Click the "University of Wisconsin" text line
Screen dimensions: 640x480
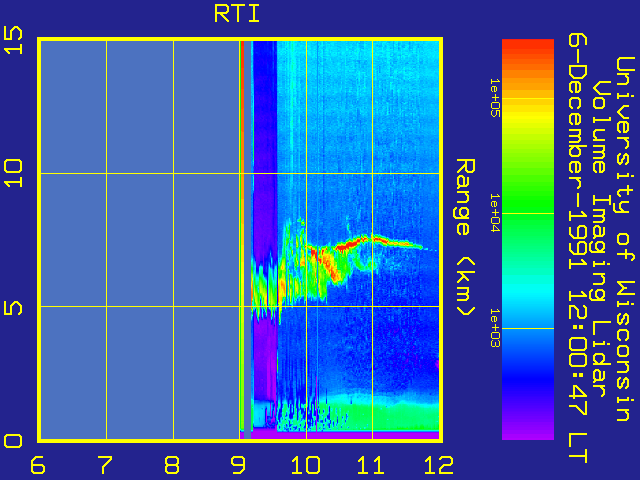click(625, 240)
